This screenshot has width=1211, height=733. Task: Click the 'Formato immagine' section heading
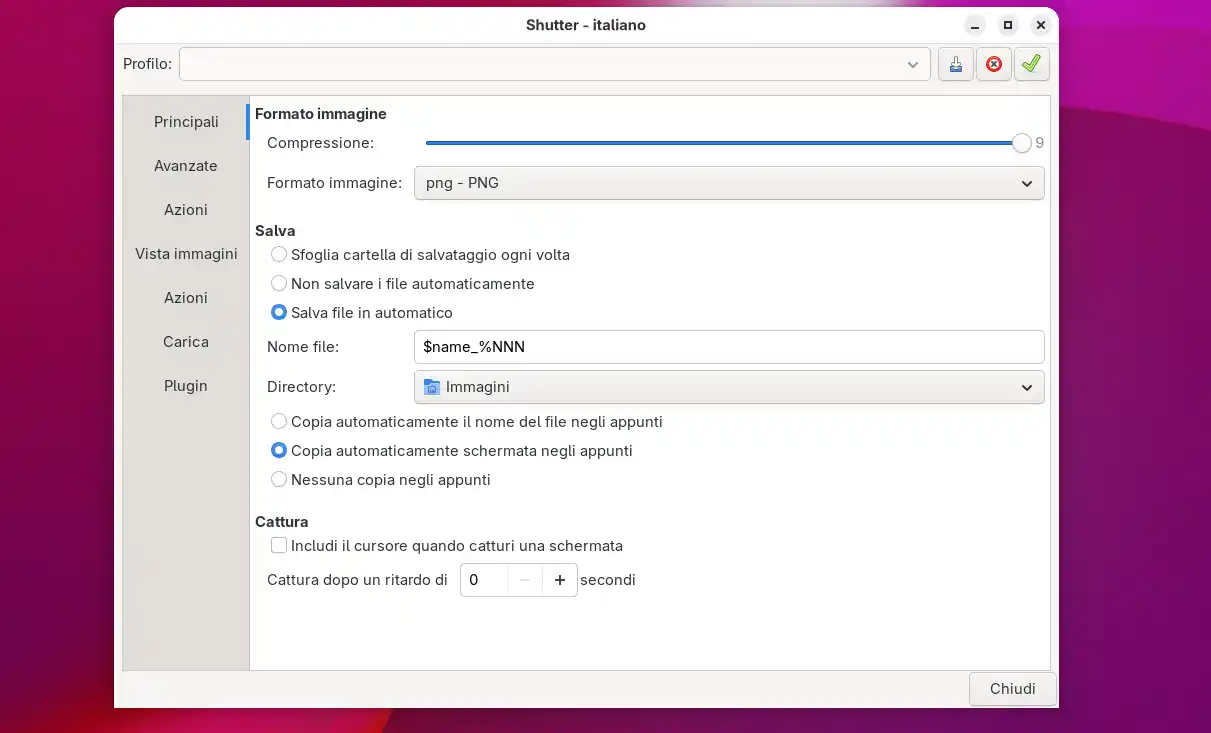point(321,114)
